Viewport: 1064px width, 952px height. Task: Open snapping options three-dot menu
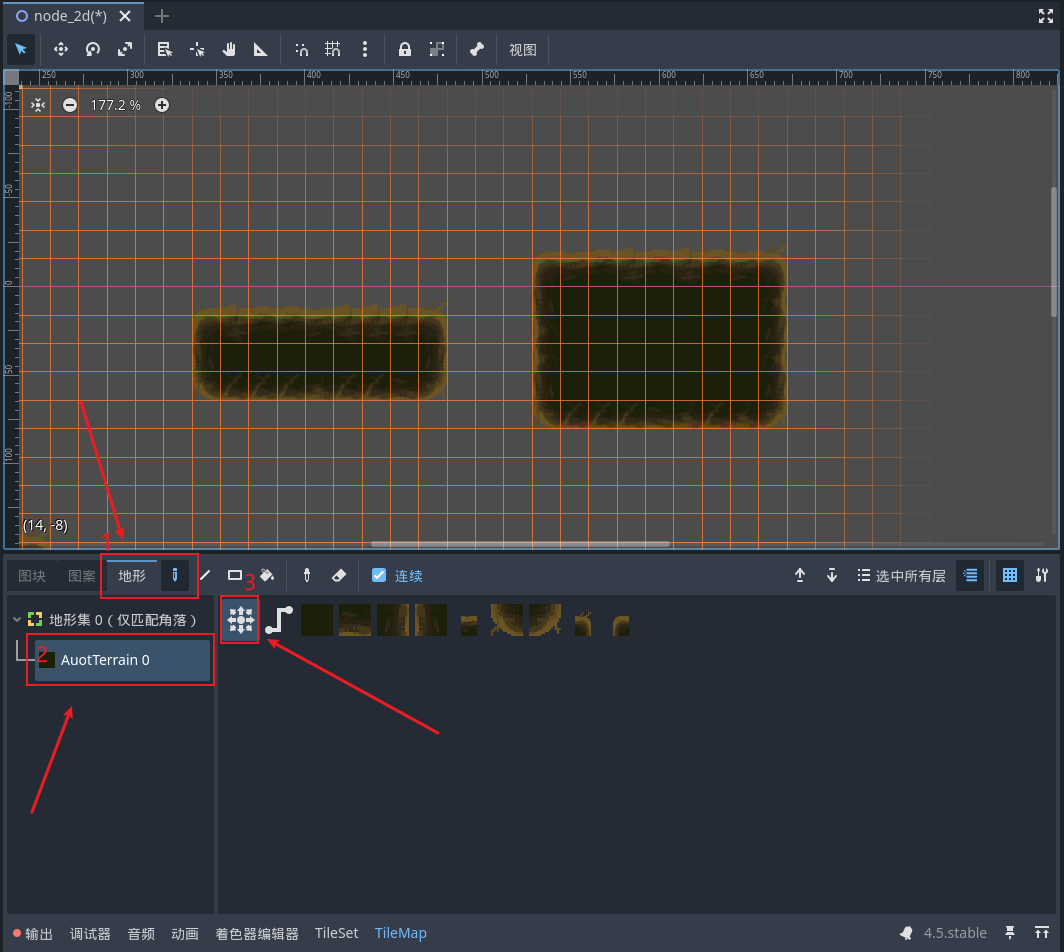(365, 49)
